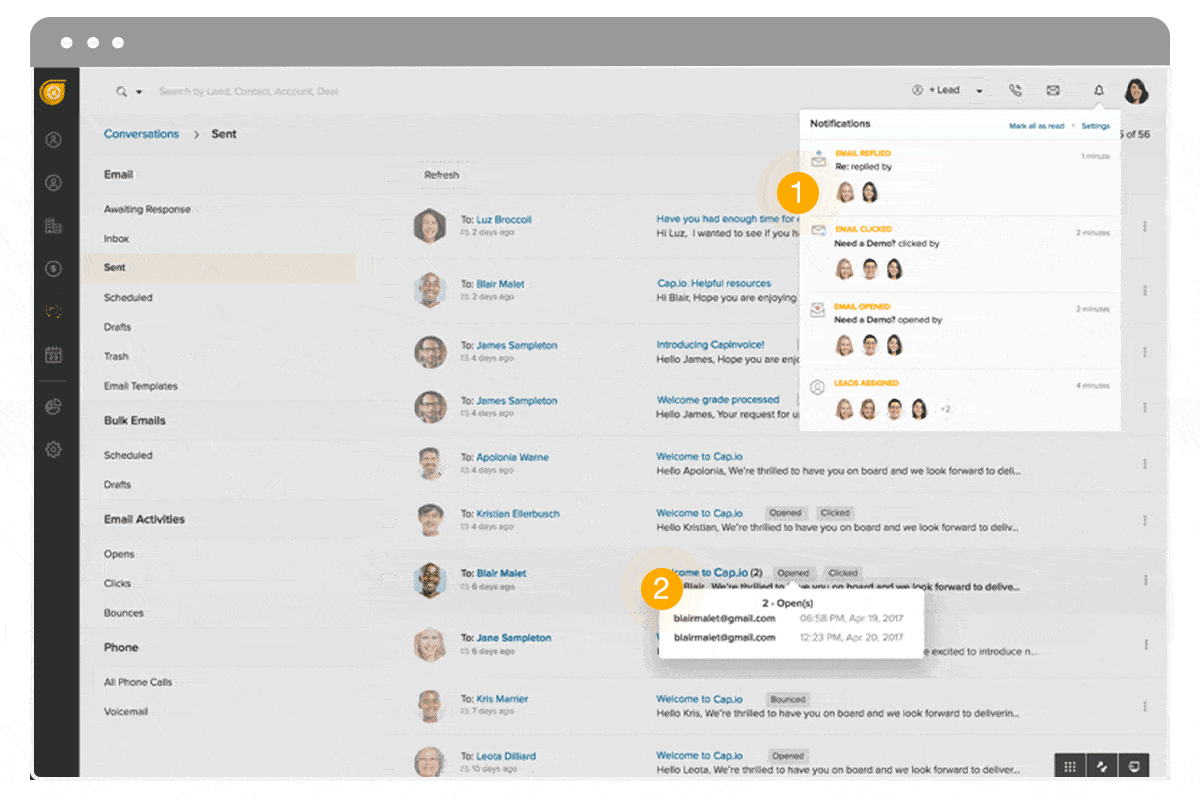Open Email Templates
Image resolution: width=1200 pixels, height=800 pixels.
pyautogui.click(x=141, y=386)
